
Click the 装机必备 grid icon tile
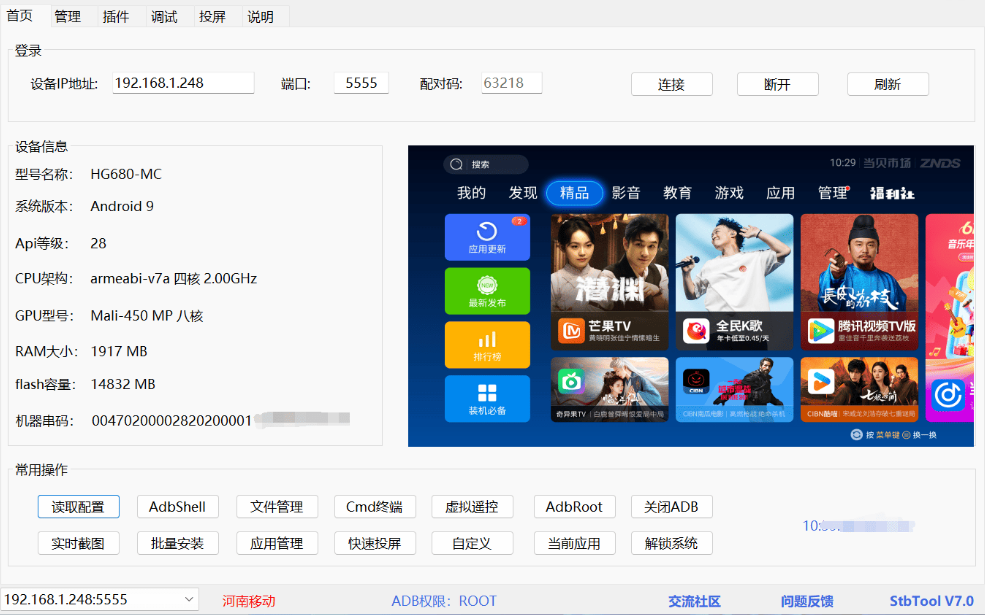[487, 399]
